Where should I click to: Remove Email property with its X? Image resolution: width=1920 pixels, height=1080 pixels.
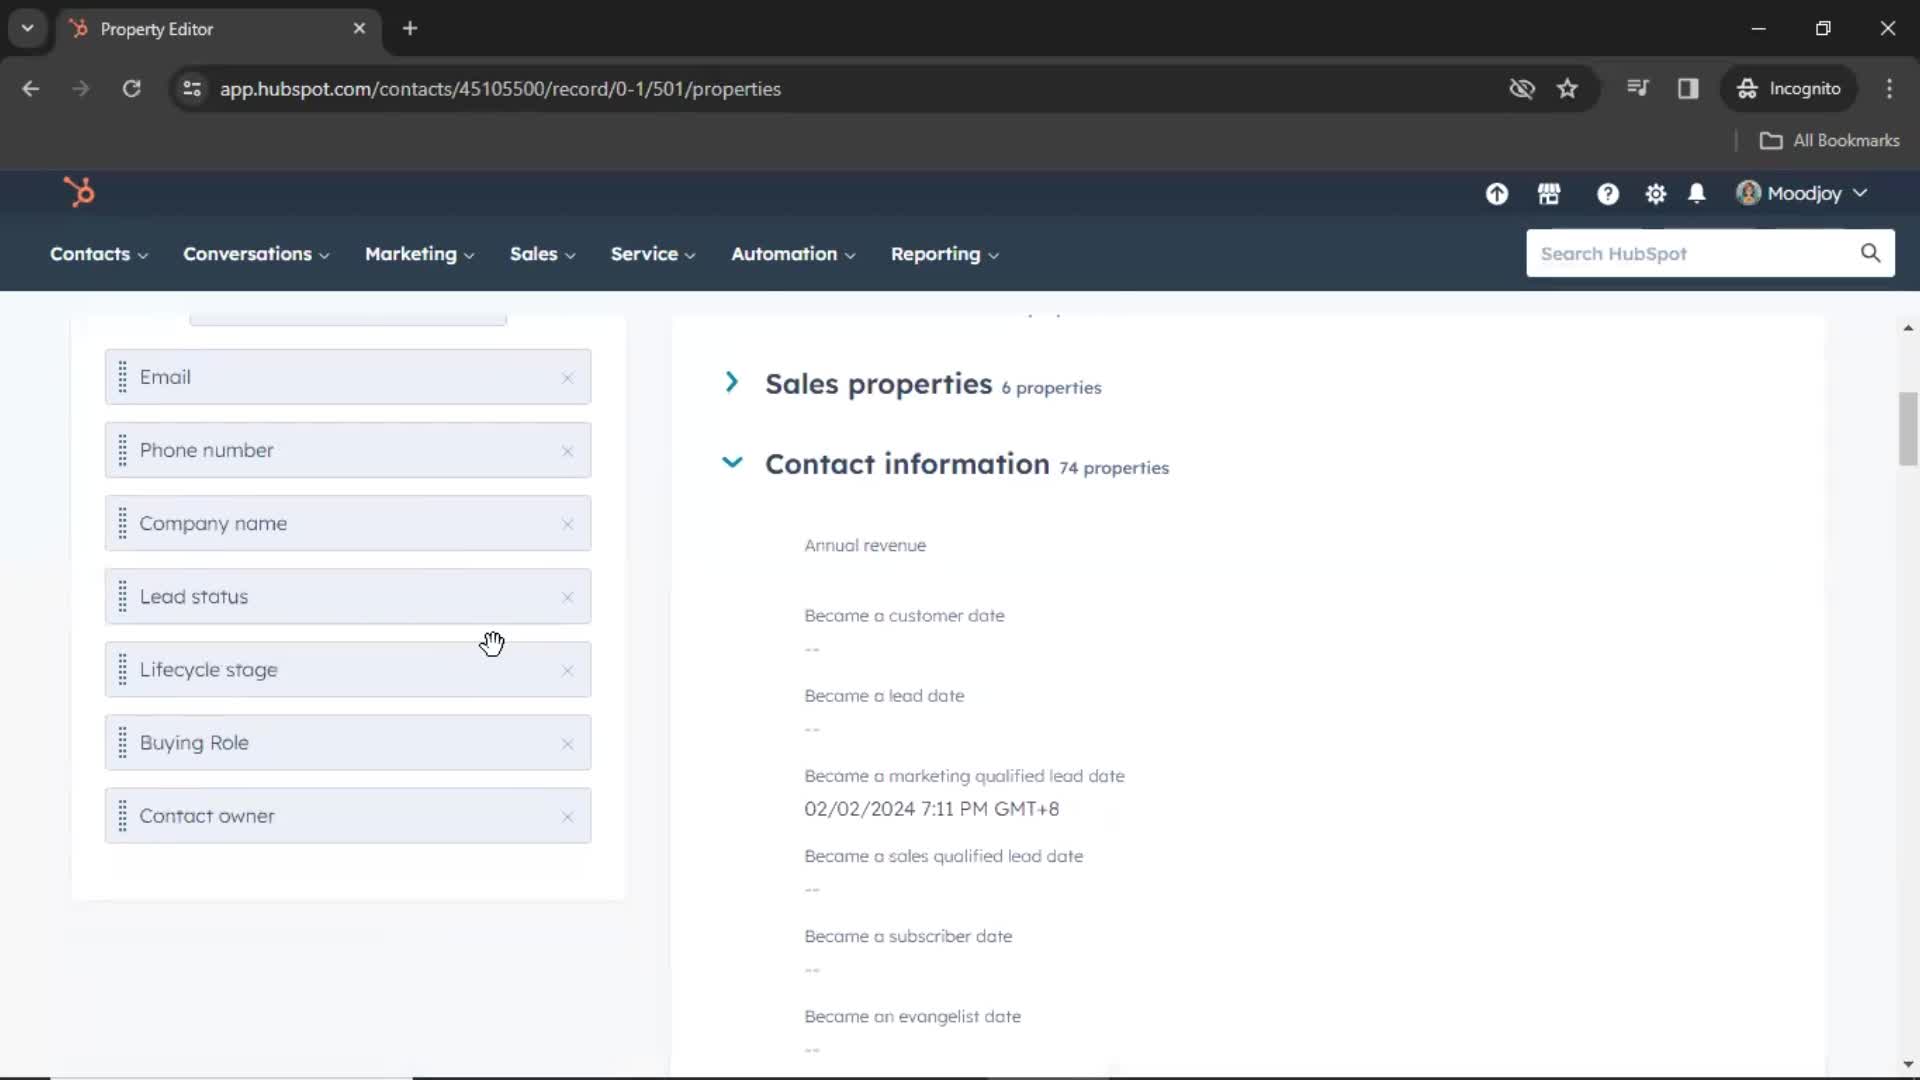567,378
